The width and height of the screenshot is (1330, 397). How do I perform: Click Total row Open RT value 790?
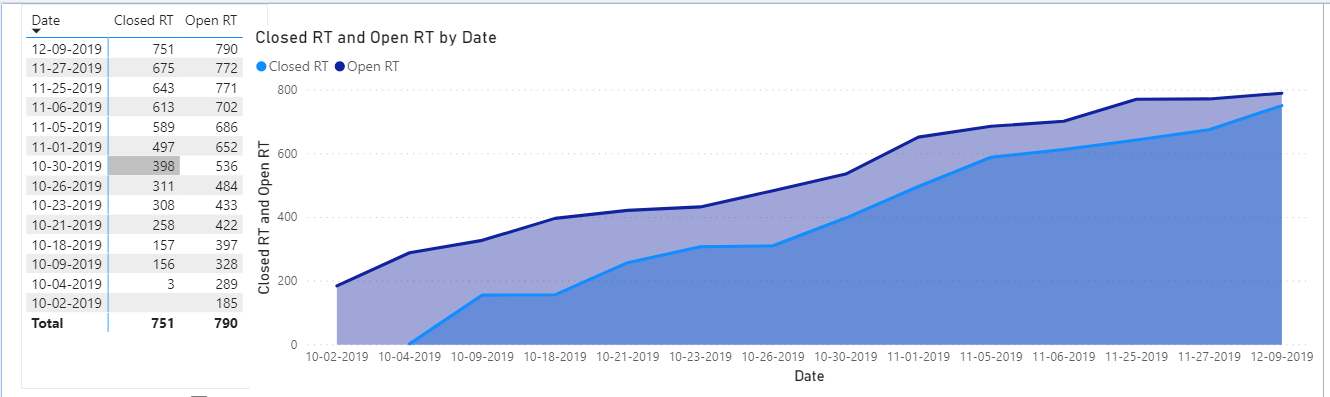point(227,323)
